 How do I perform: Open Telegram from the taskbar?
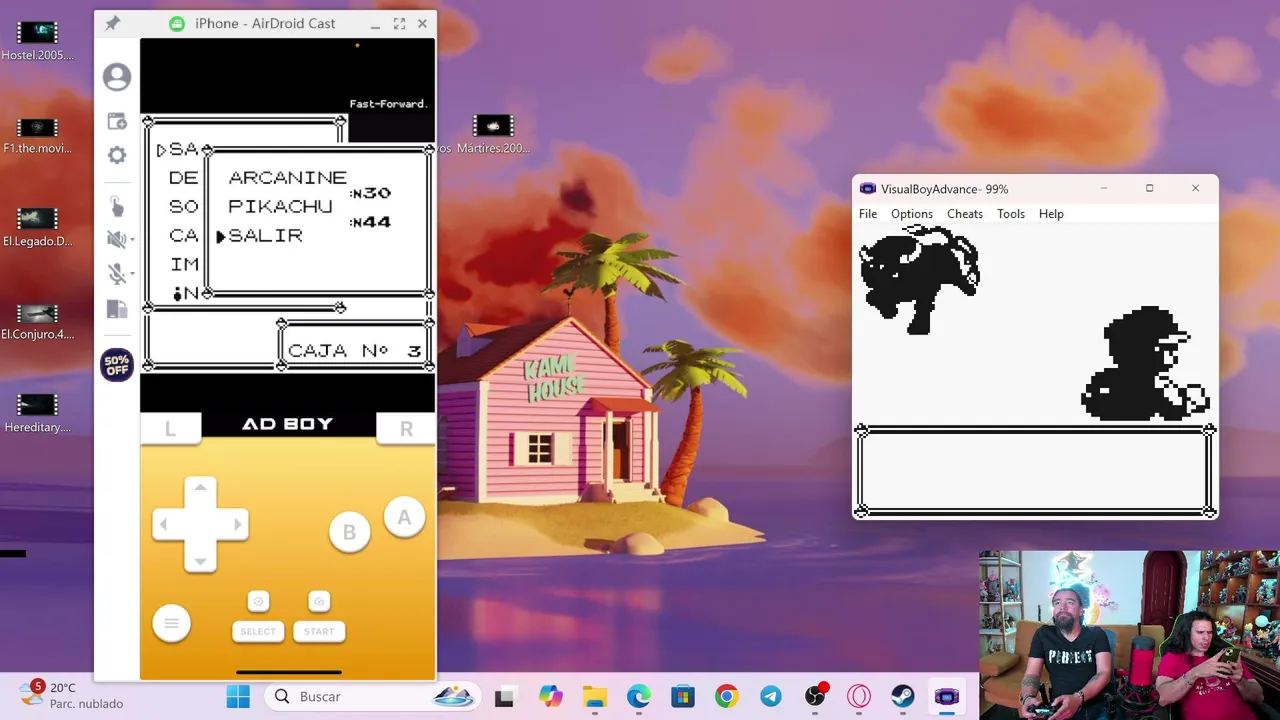771,697
